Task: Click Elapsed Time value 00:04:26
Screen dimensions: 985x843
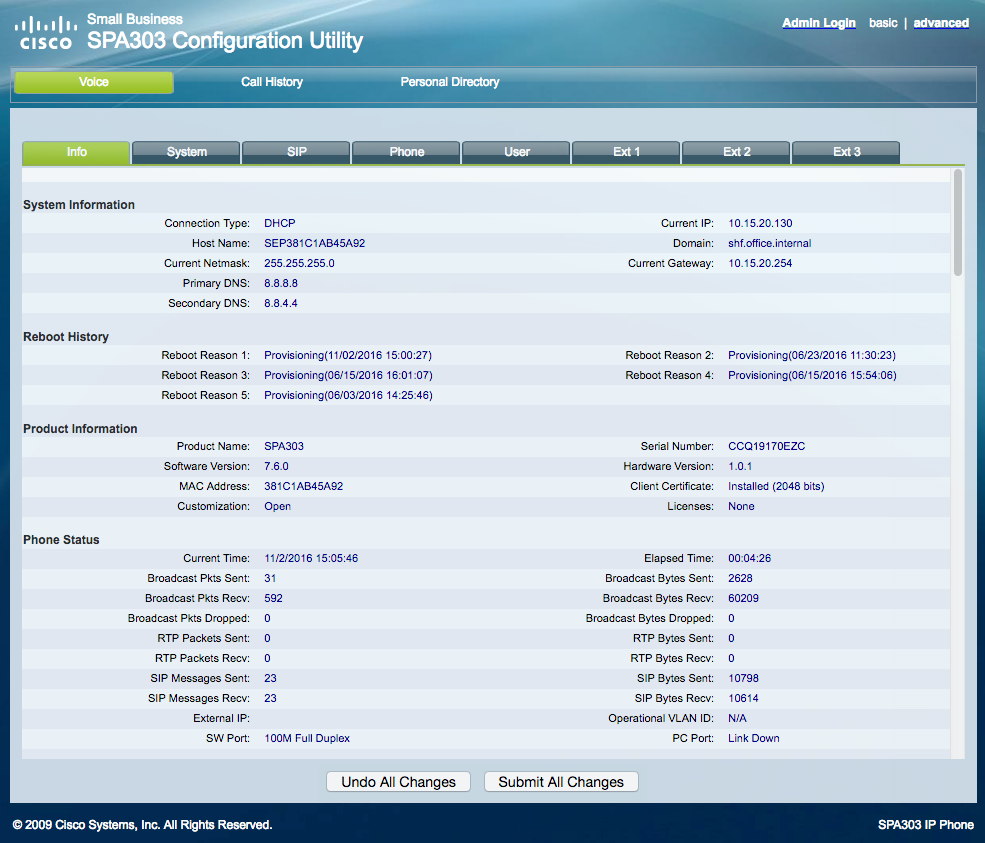Action: click(x=749, y=559)
